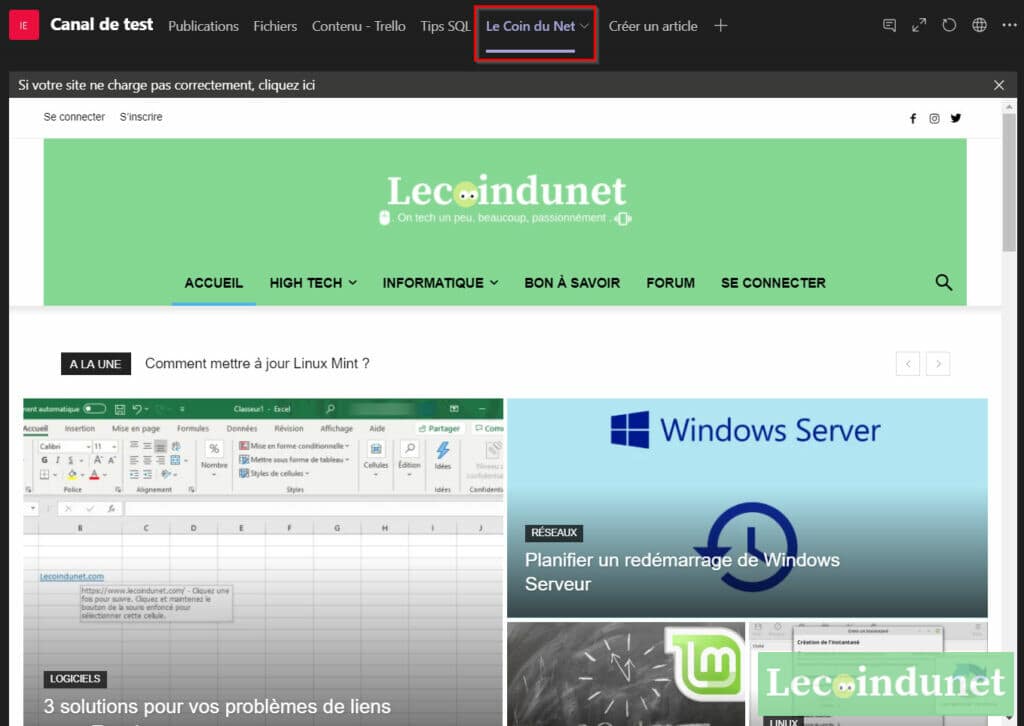Open the Contenu - Trello tab

tap(359, 26)
